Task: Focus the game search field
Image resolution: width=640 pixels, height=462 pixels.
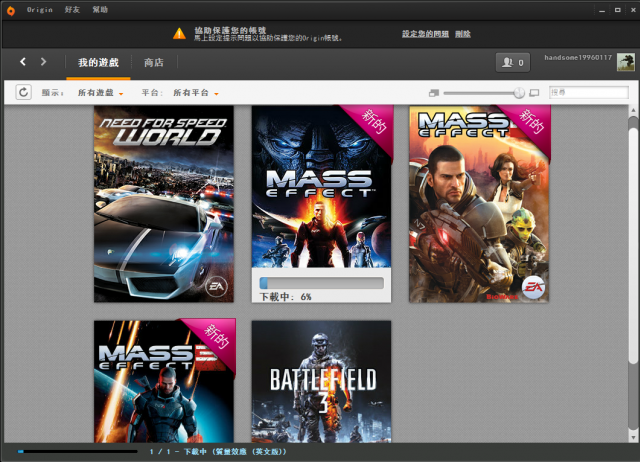Action: pyautogui.click(x=589, y=93)
